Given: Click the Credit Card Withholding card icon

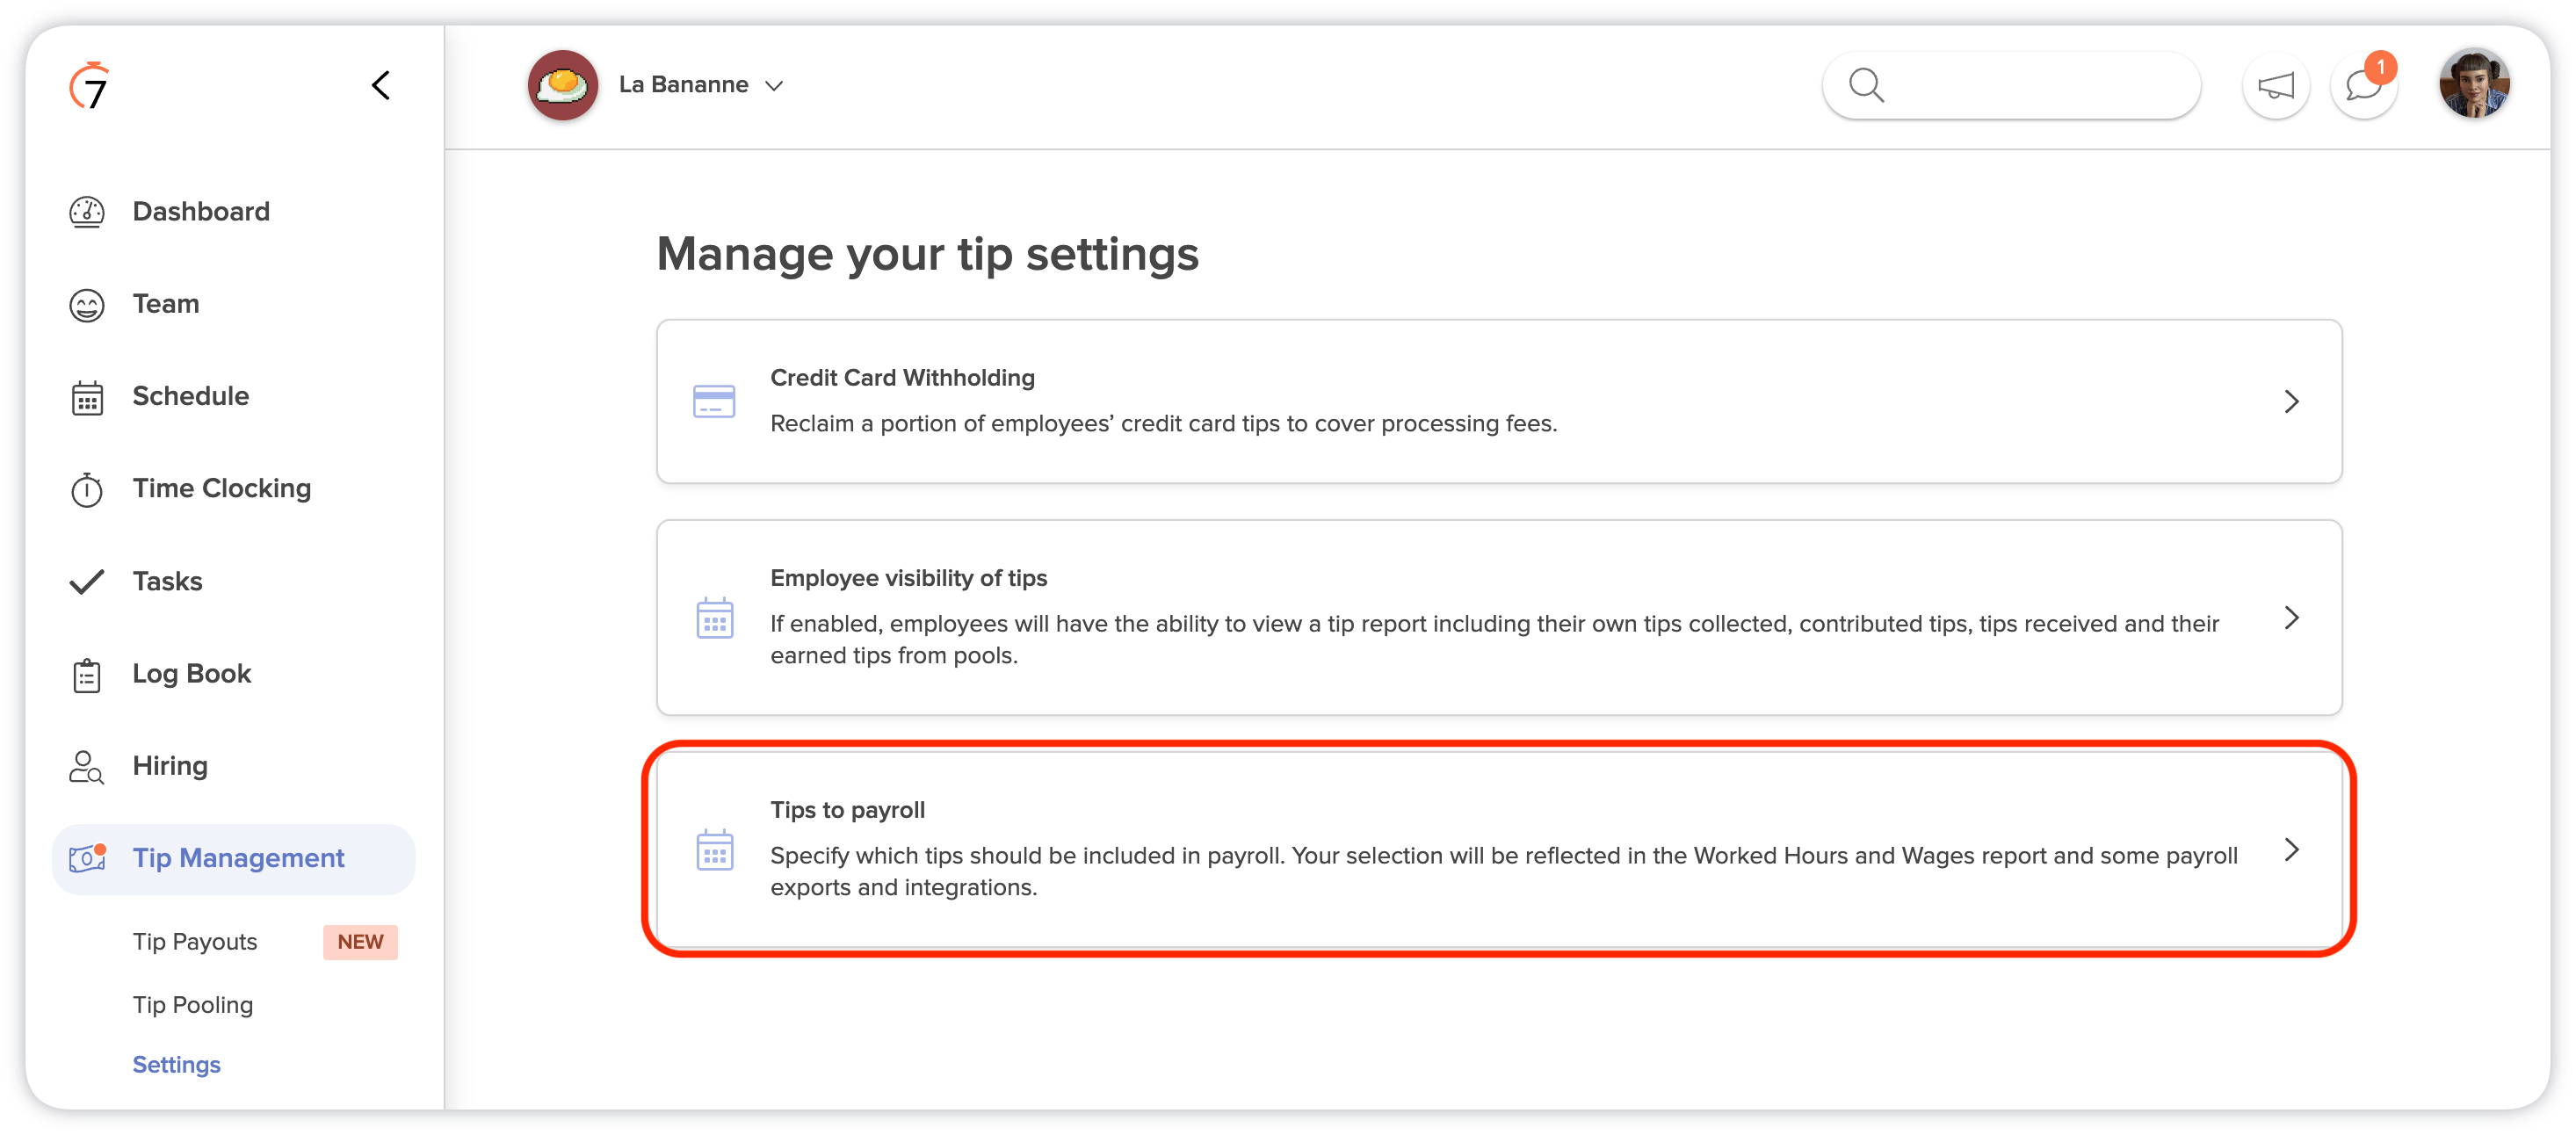Looking at the screenshot, I should tap(714, 402).
